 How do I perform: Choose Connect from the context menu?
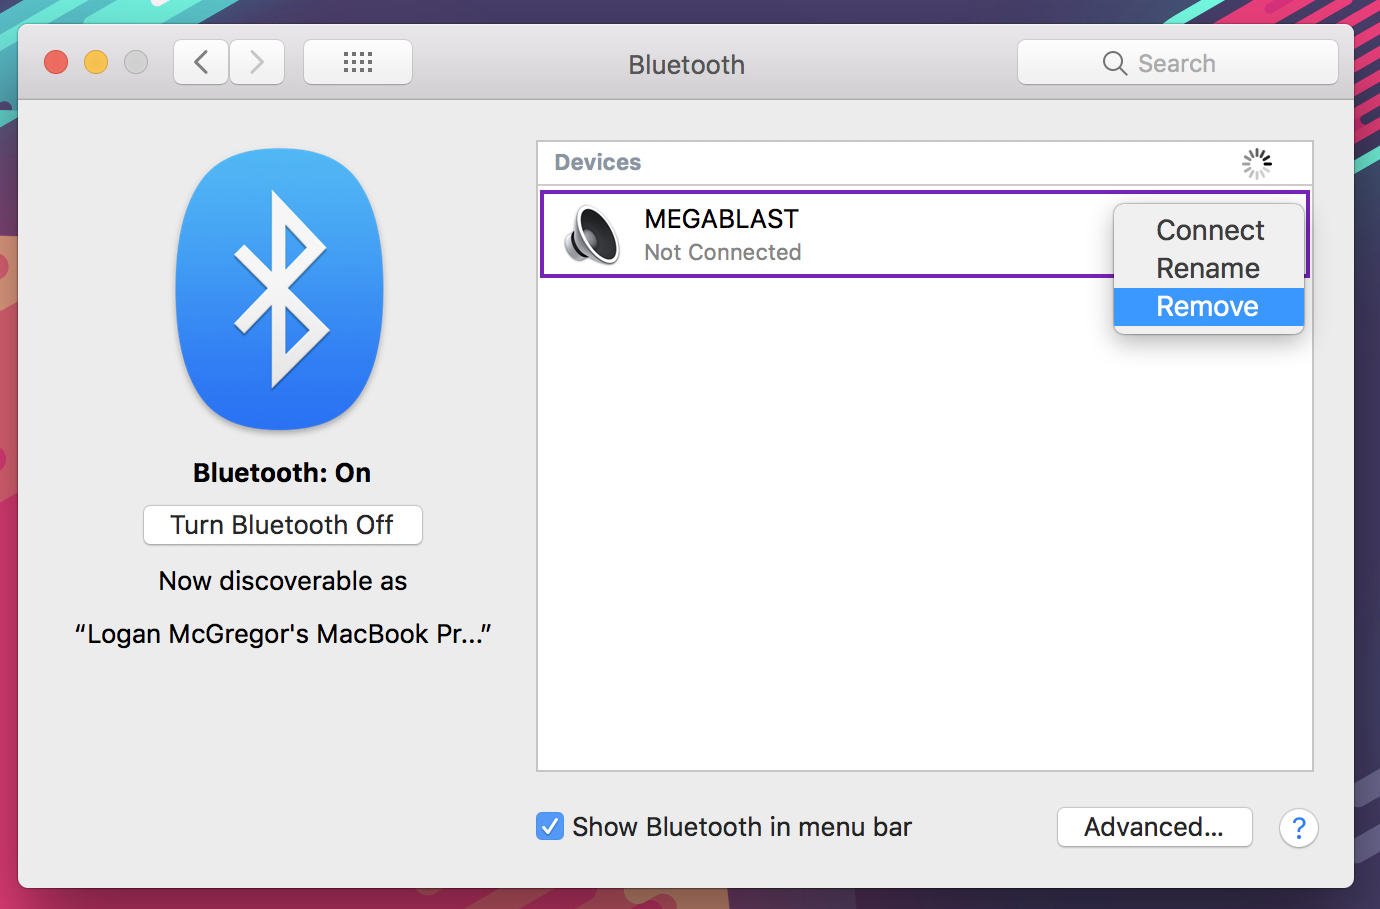pyautogui.click(x=1209, y=230)
